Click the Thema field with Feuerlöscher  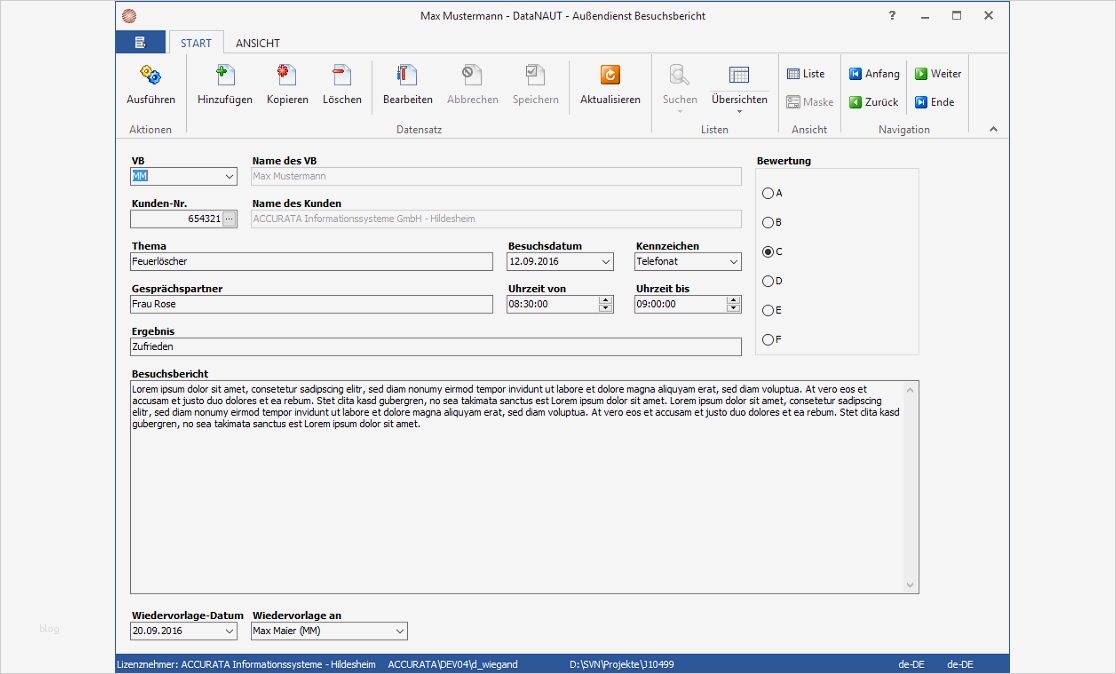311,261
